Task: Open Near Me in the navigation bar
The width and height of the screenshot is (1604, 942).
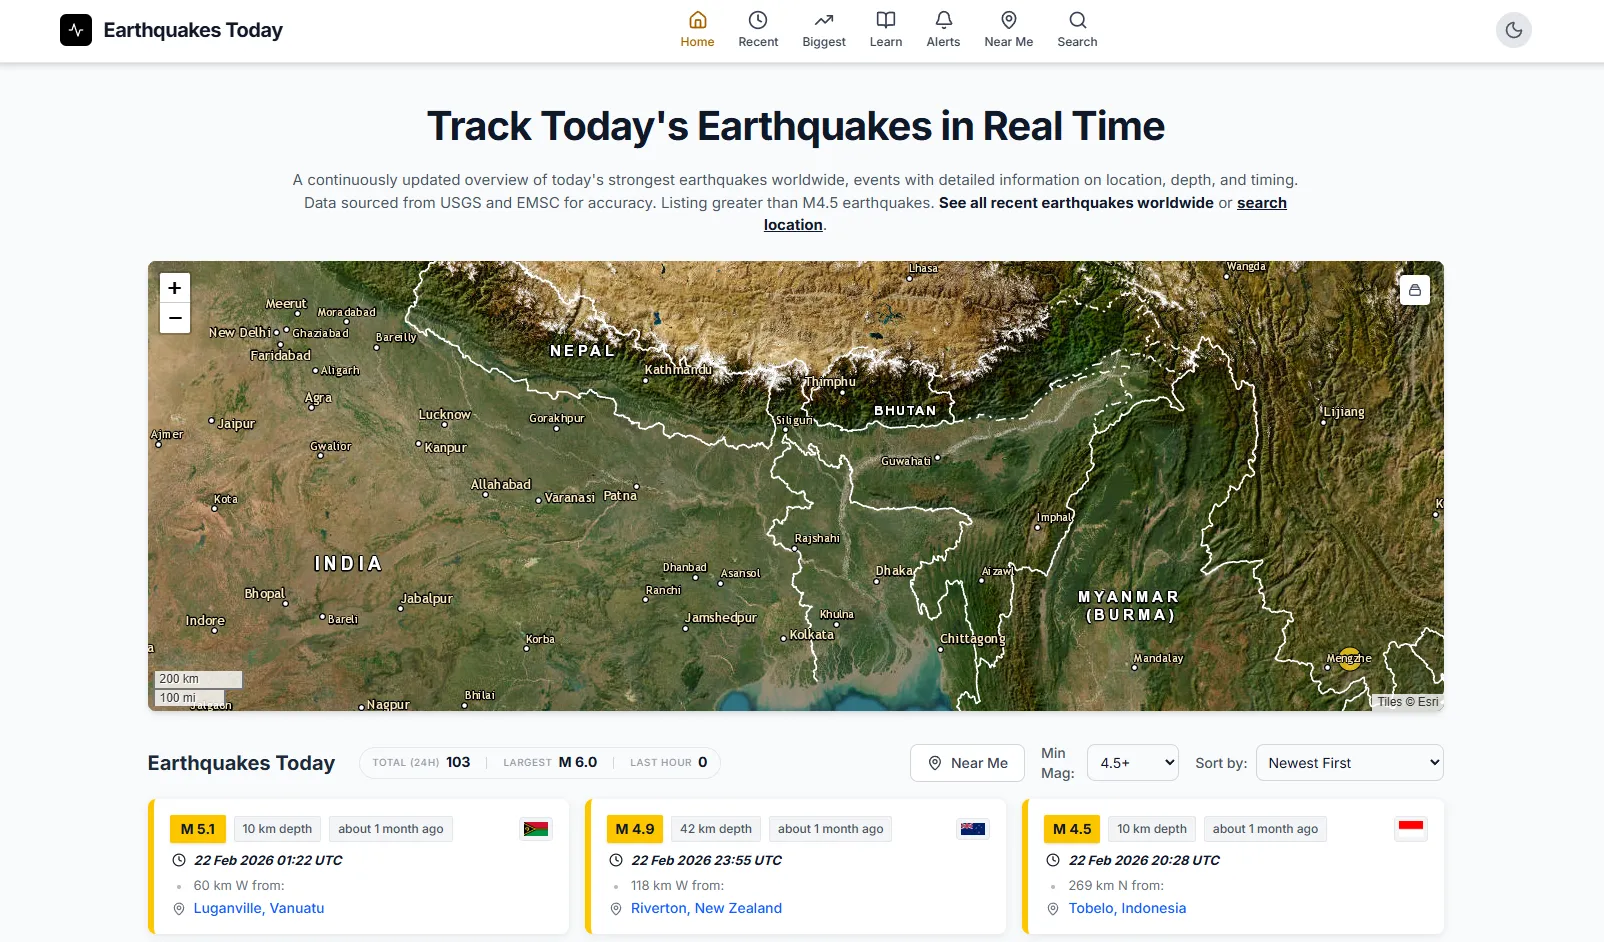Action: coord(1008,29)
